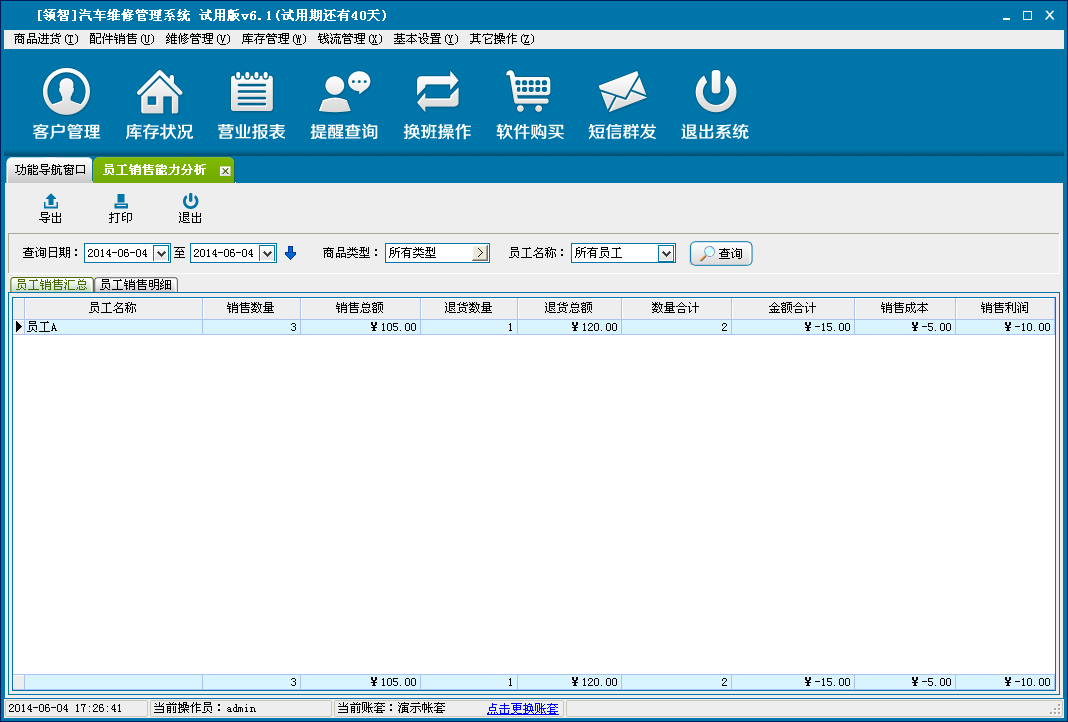Click the blue down arrow beside dates

pos(291,253)
